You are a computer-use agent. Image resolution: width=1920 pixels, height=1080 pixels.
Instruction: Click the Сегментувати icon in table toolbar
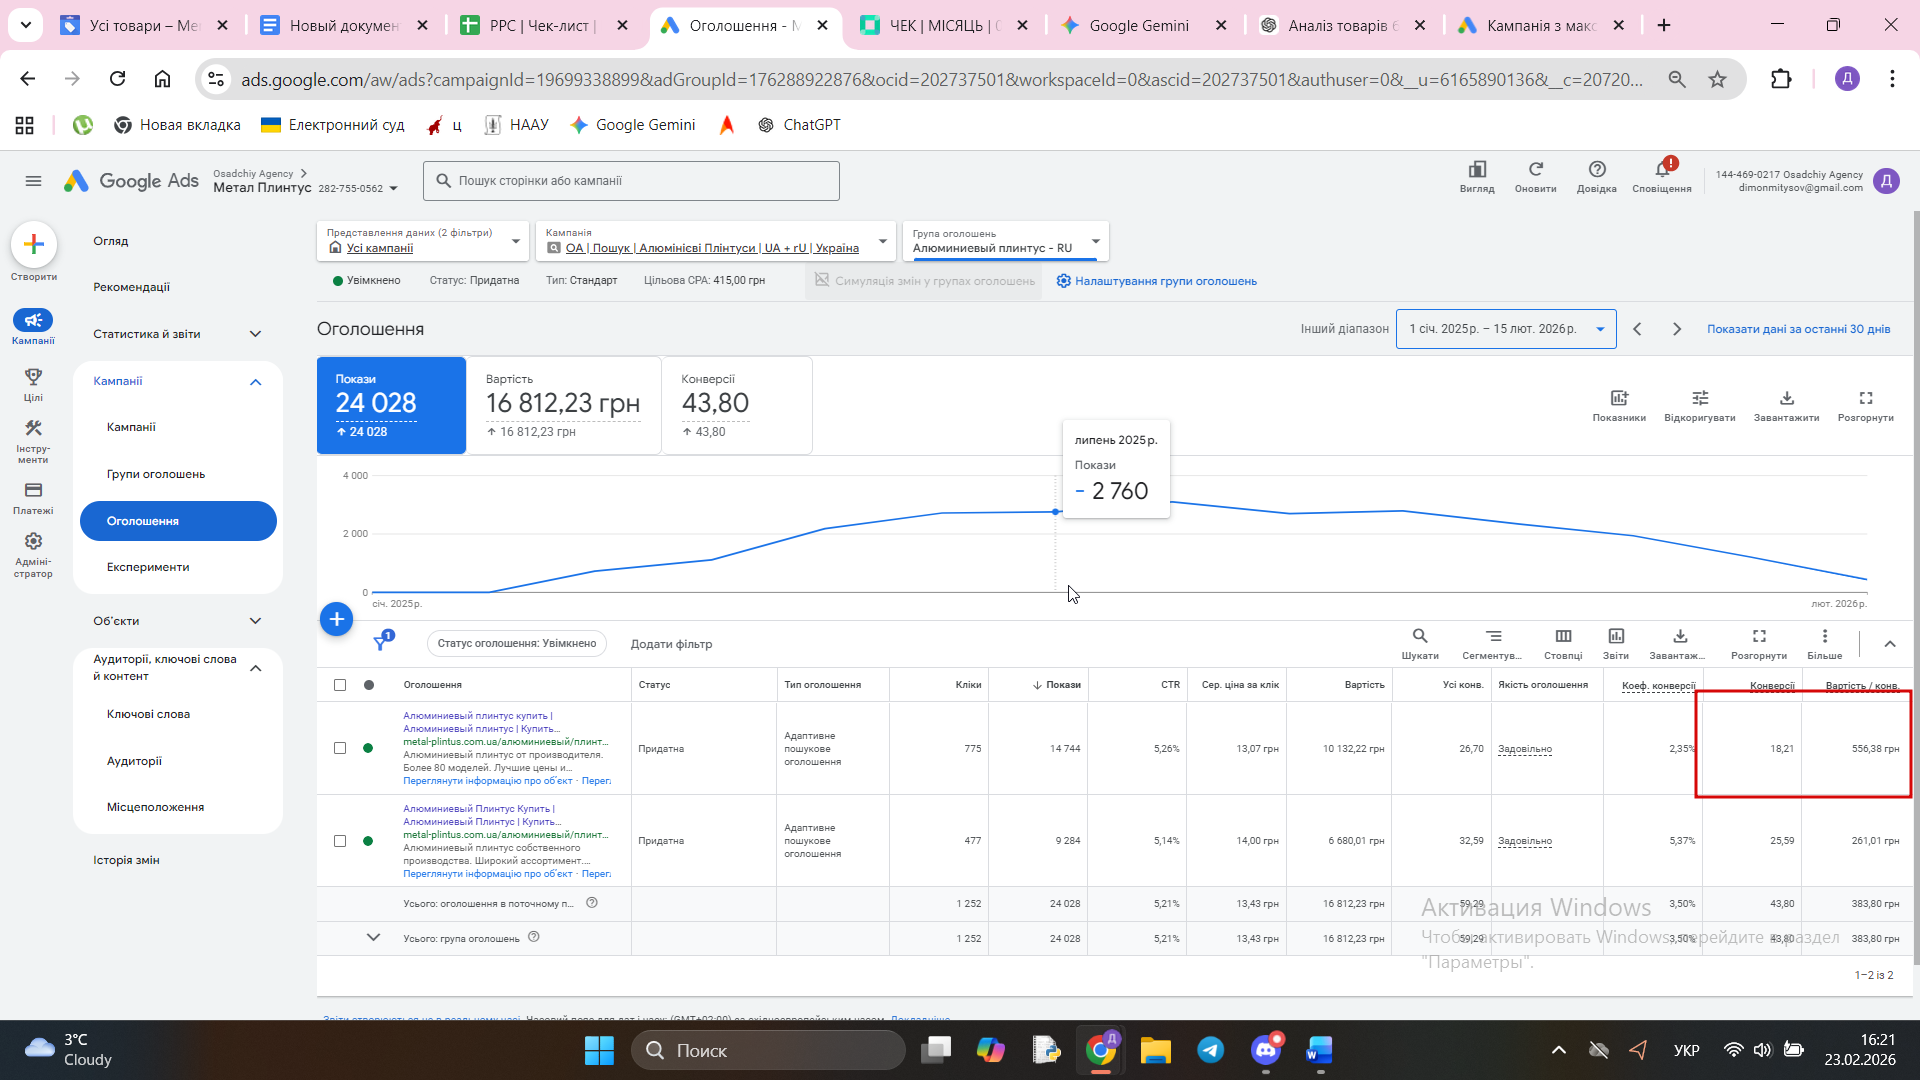[x=1492, y=636]
